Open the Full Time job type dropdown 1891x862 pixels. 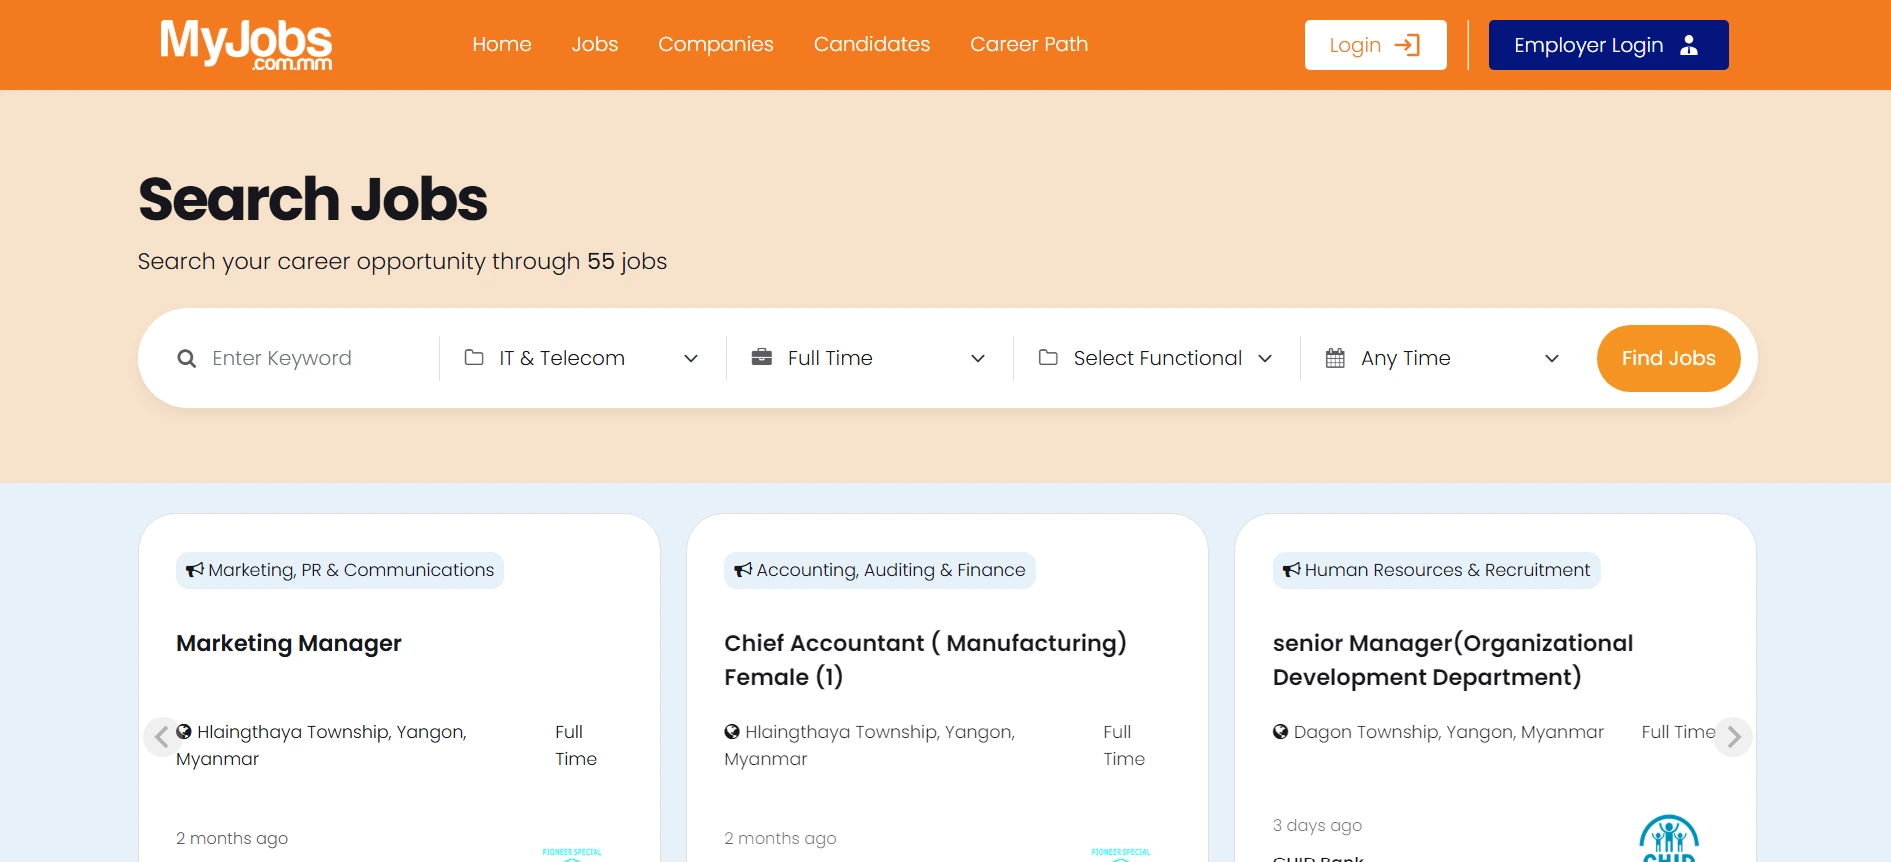[x=869, y=358]
